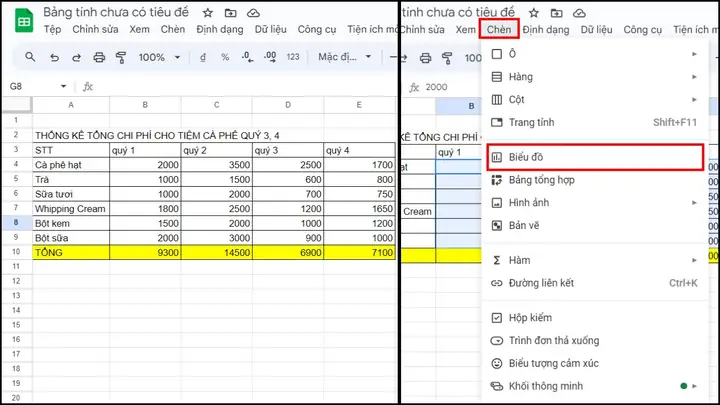The image size is (720, 405).
Task: Open Chèn menu in left window
Action: 173,29
